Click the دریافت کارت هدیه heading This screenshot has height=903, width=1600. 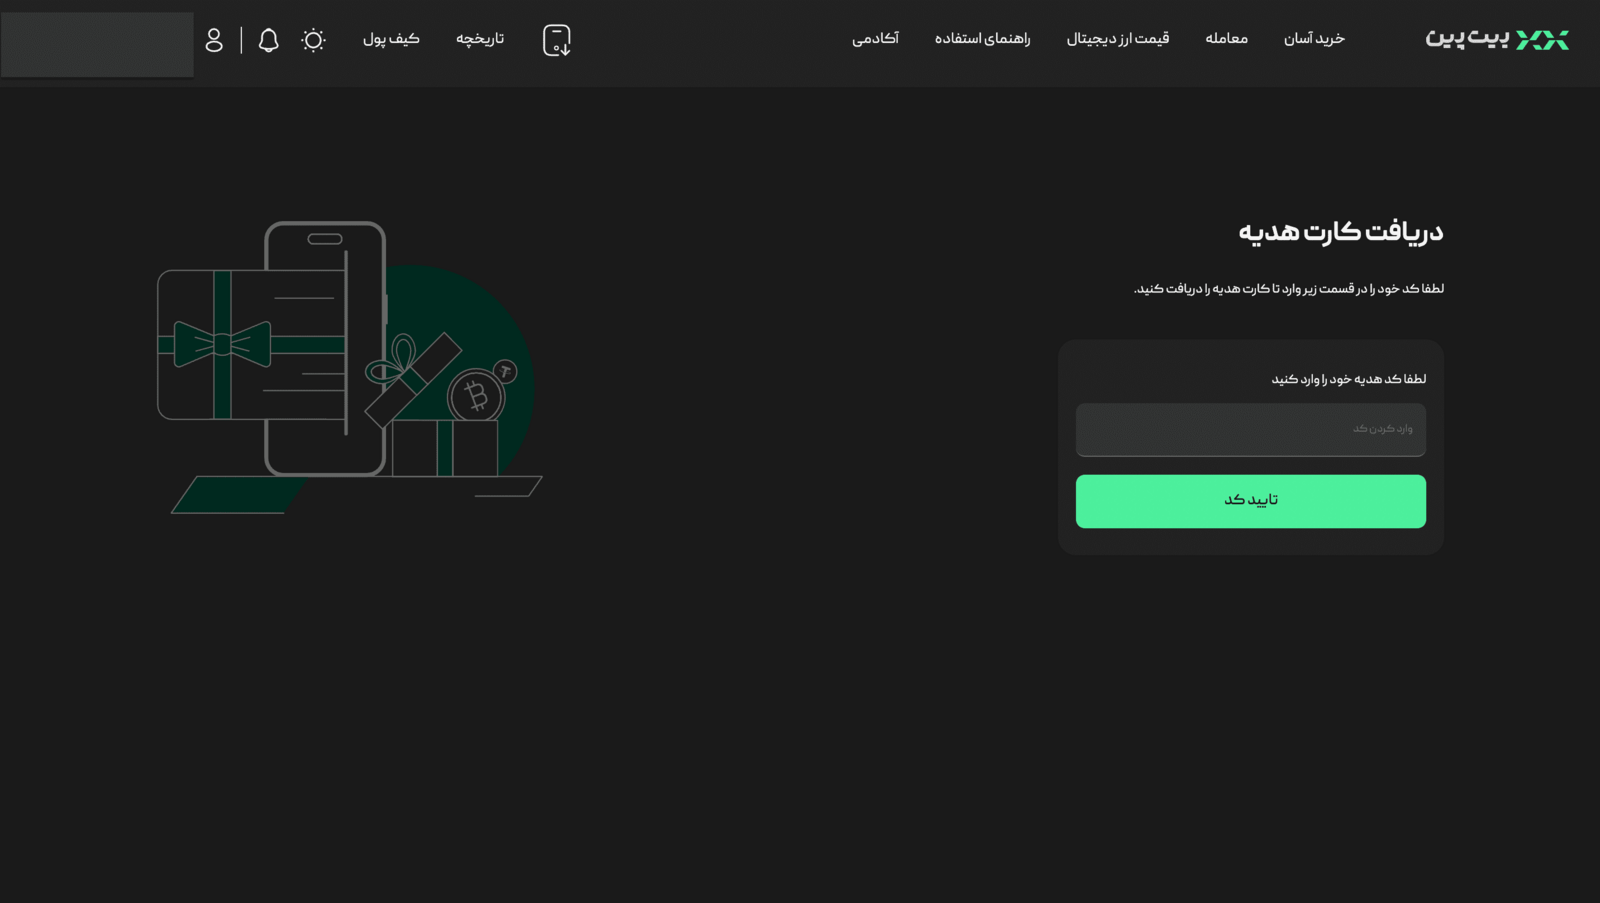click(1340, 232)
